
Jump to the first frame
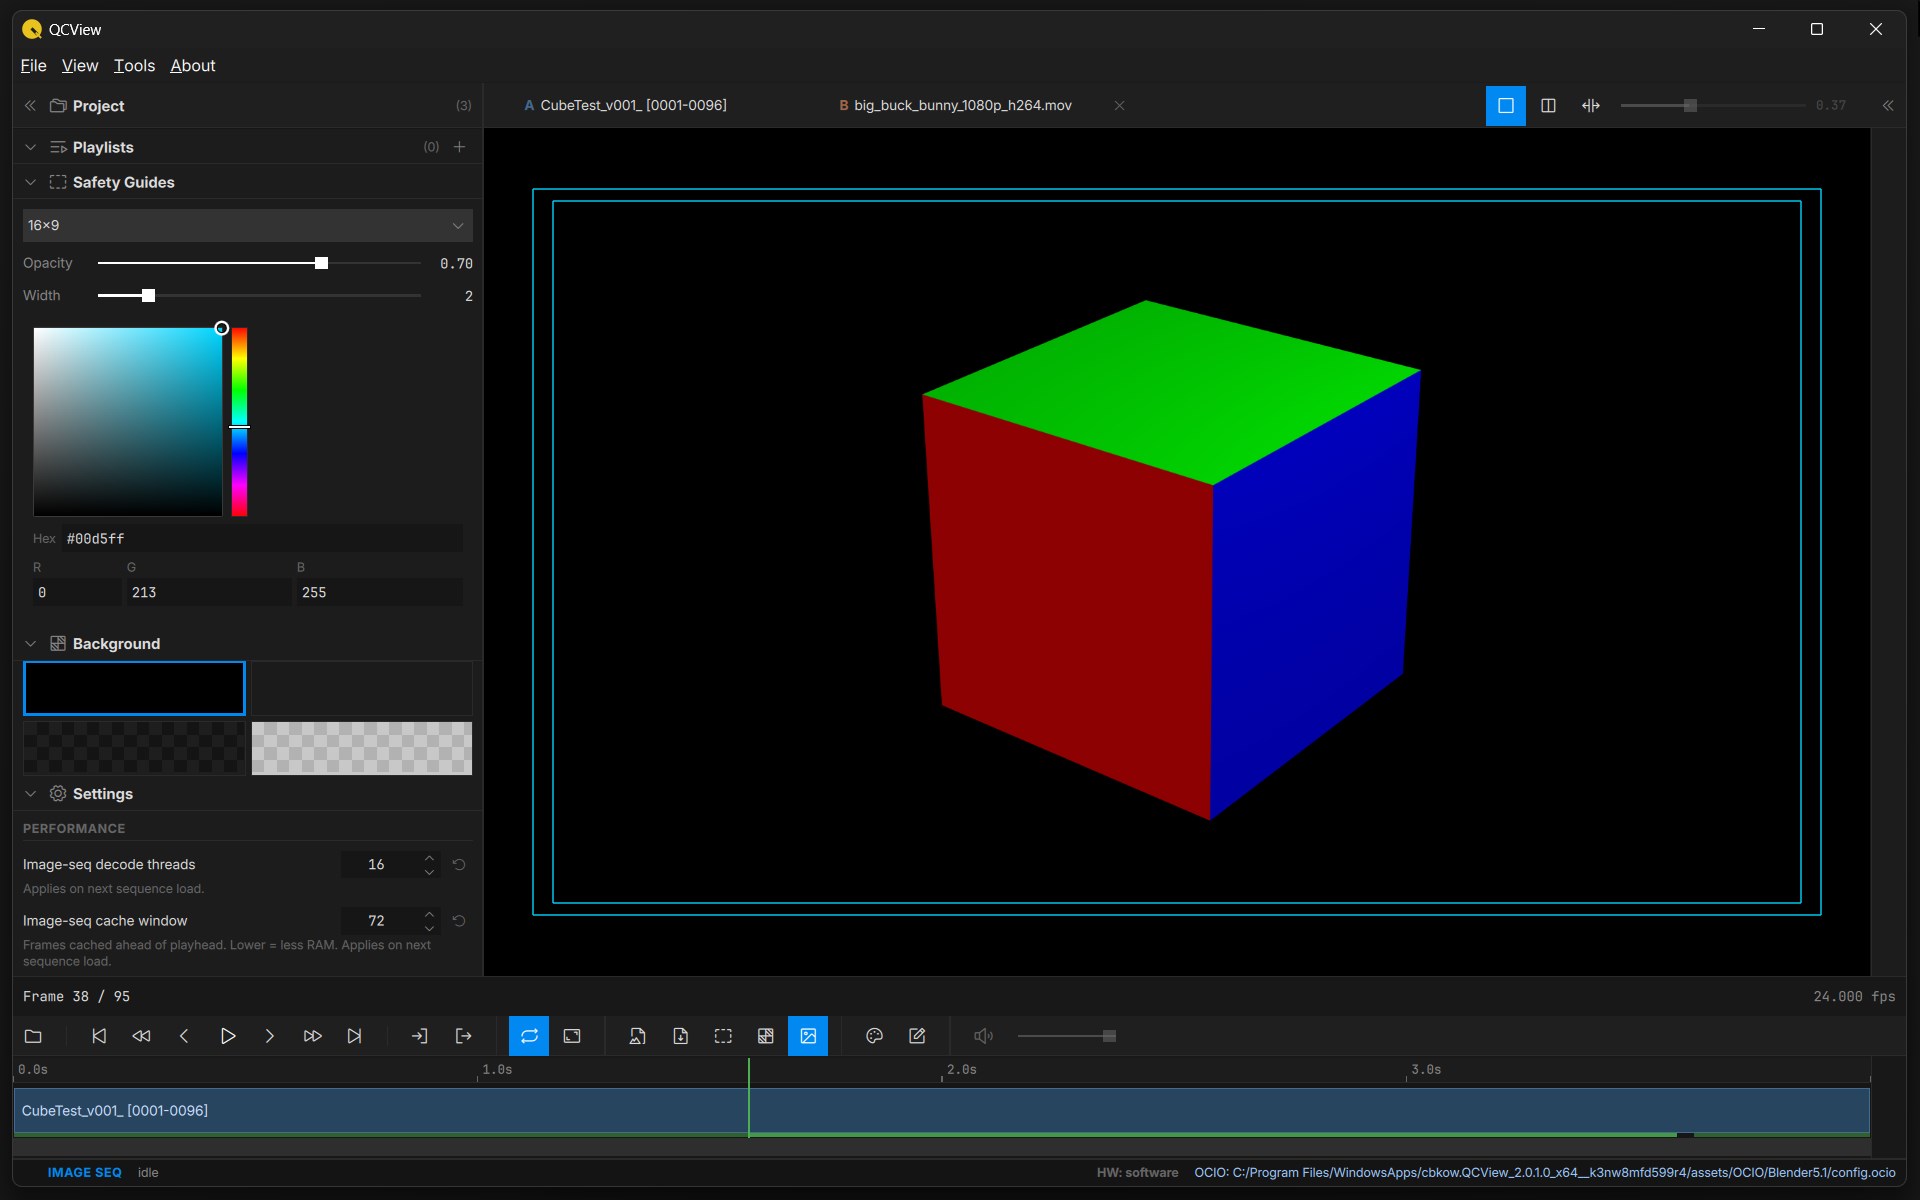coord(99,1036)
